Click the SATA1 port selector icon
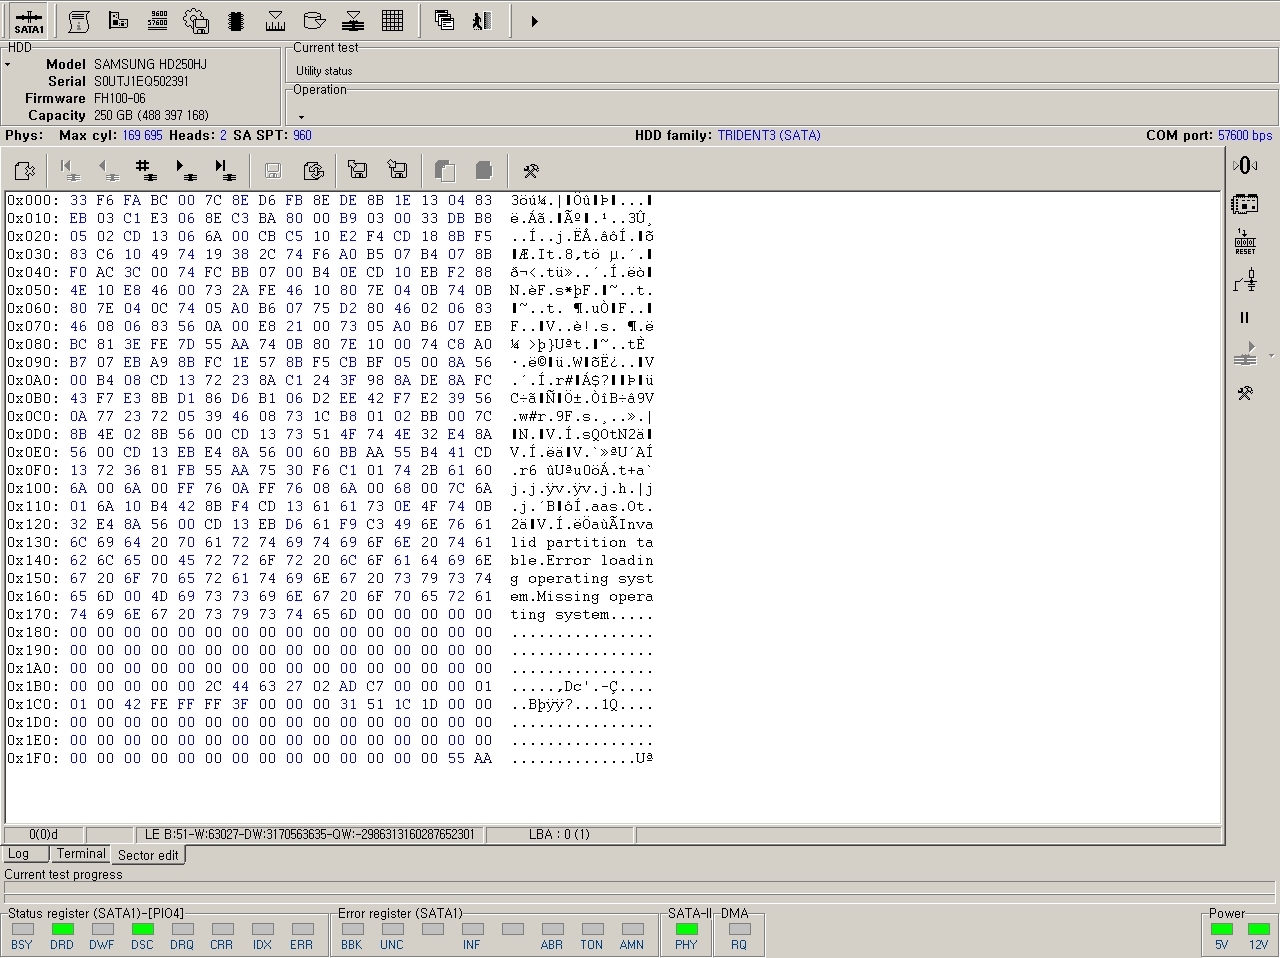This screenshot has height=958, width=1280. 29,21
